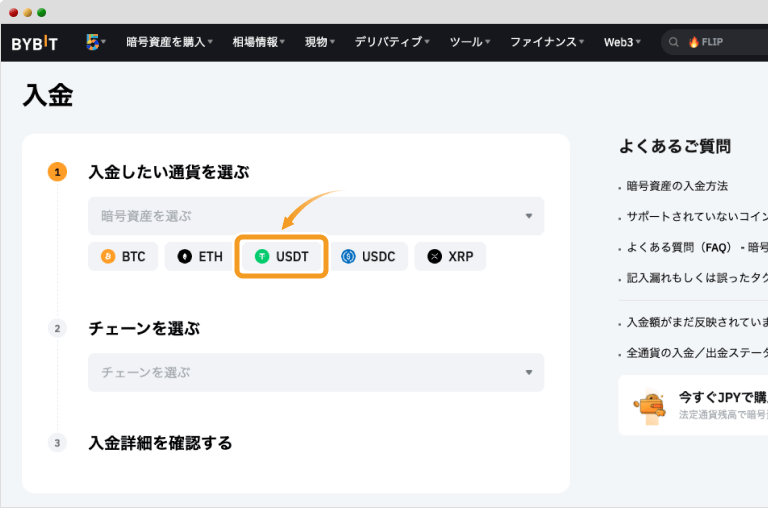
Task: Open the ファイナンス menu
Action: click(x=547, y=42)
